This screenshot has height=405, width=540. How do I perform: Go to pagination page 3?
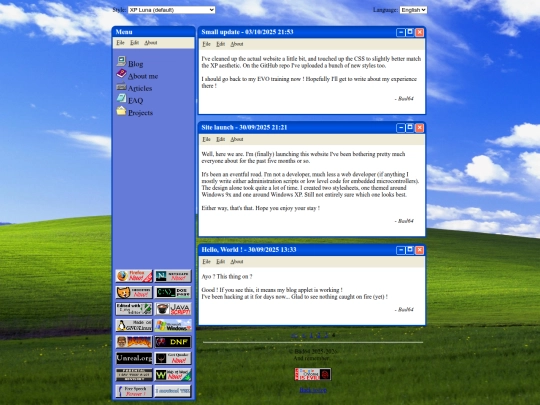pyautogui.click(x=326, y=335)
